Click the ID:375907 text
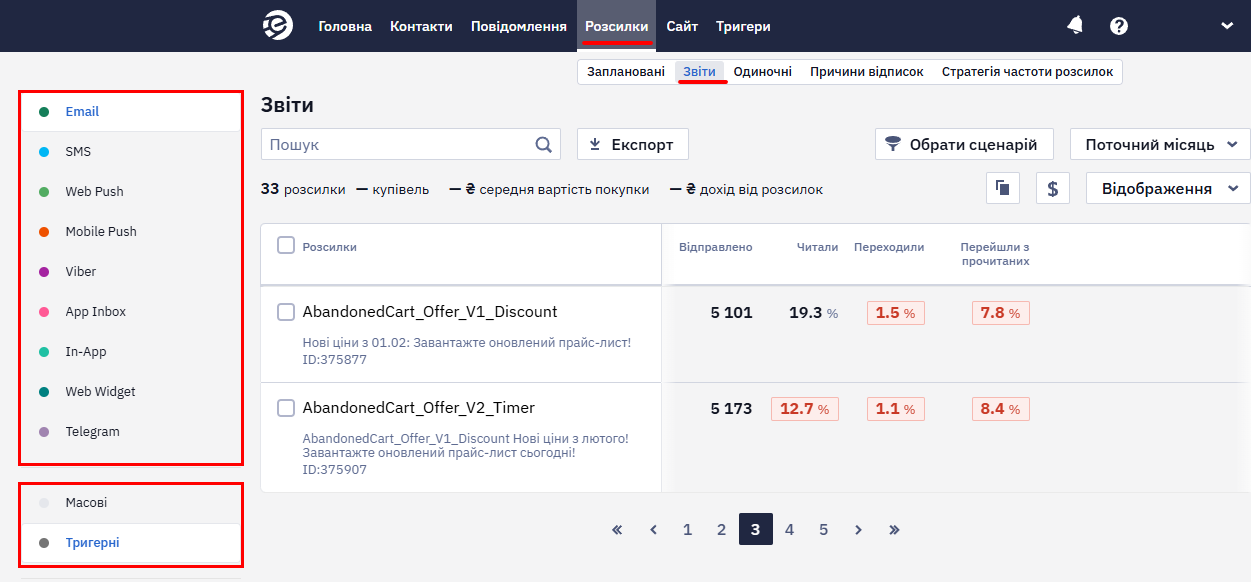 click(x=335, y=470)
